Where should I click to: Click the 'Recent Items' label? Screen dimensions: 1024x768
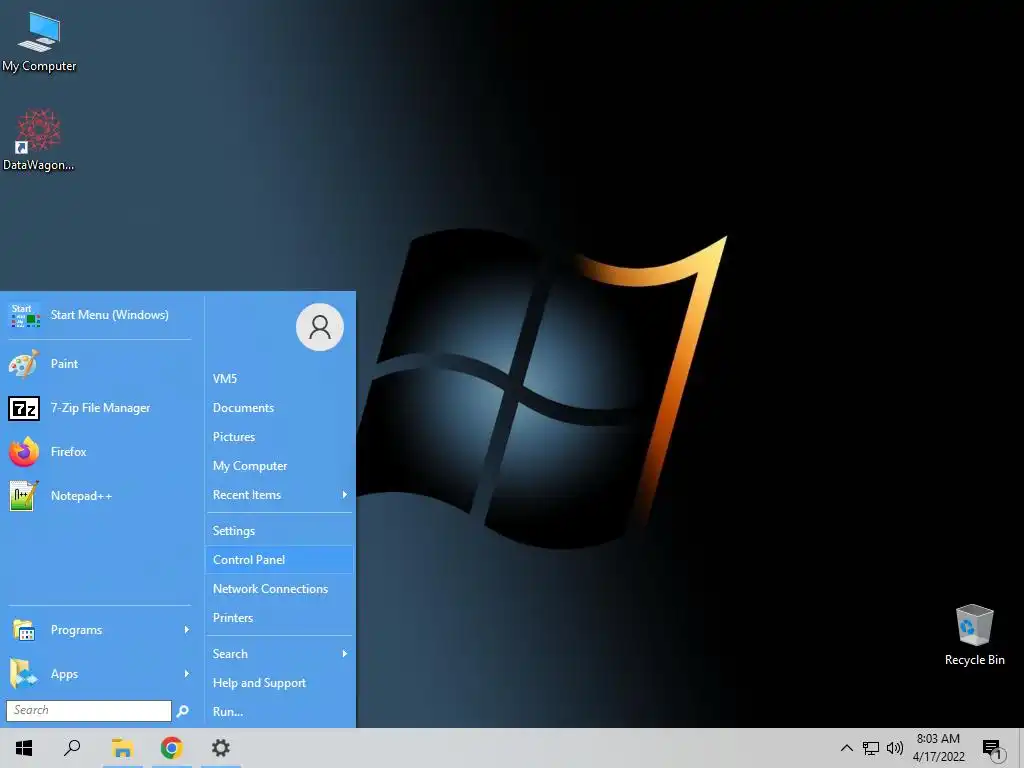pos(247,495)
